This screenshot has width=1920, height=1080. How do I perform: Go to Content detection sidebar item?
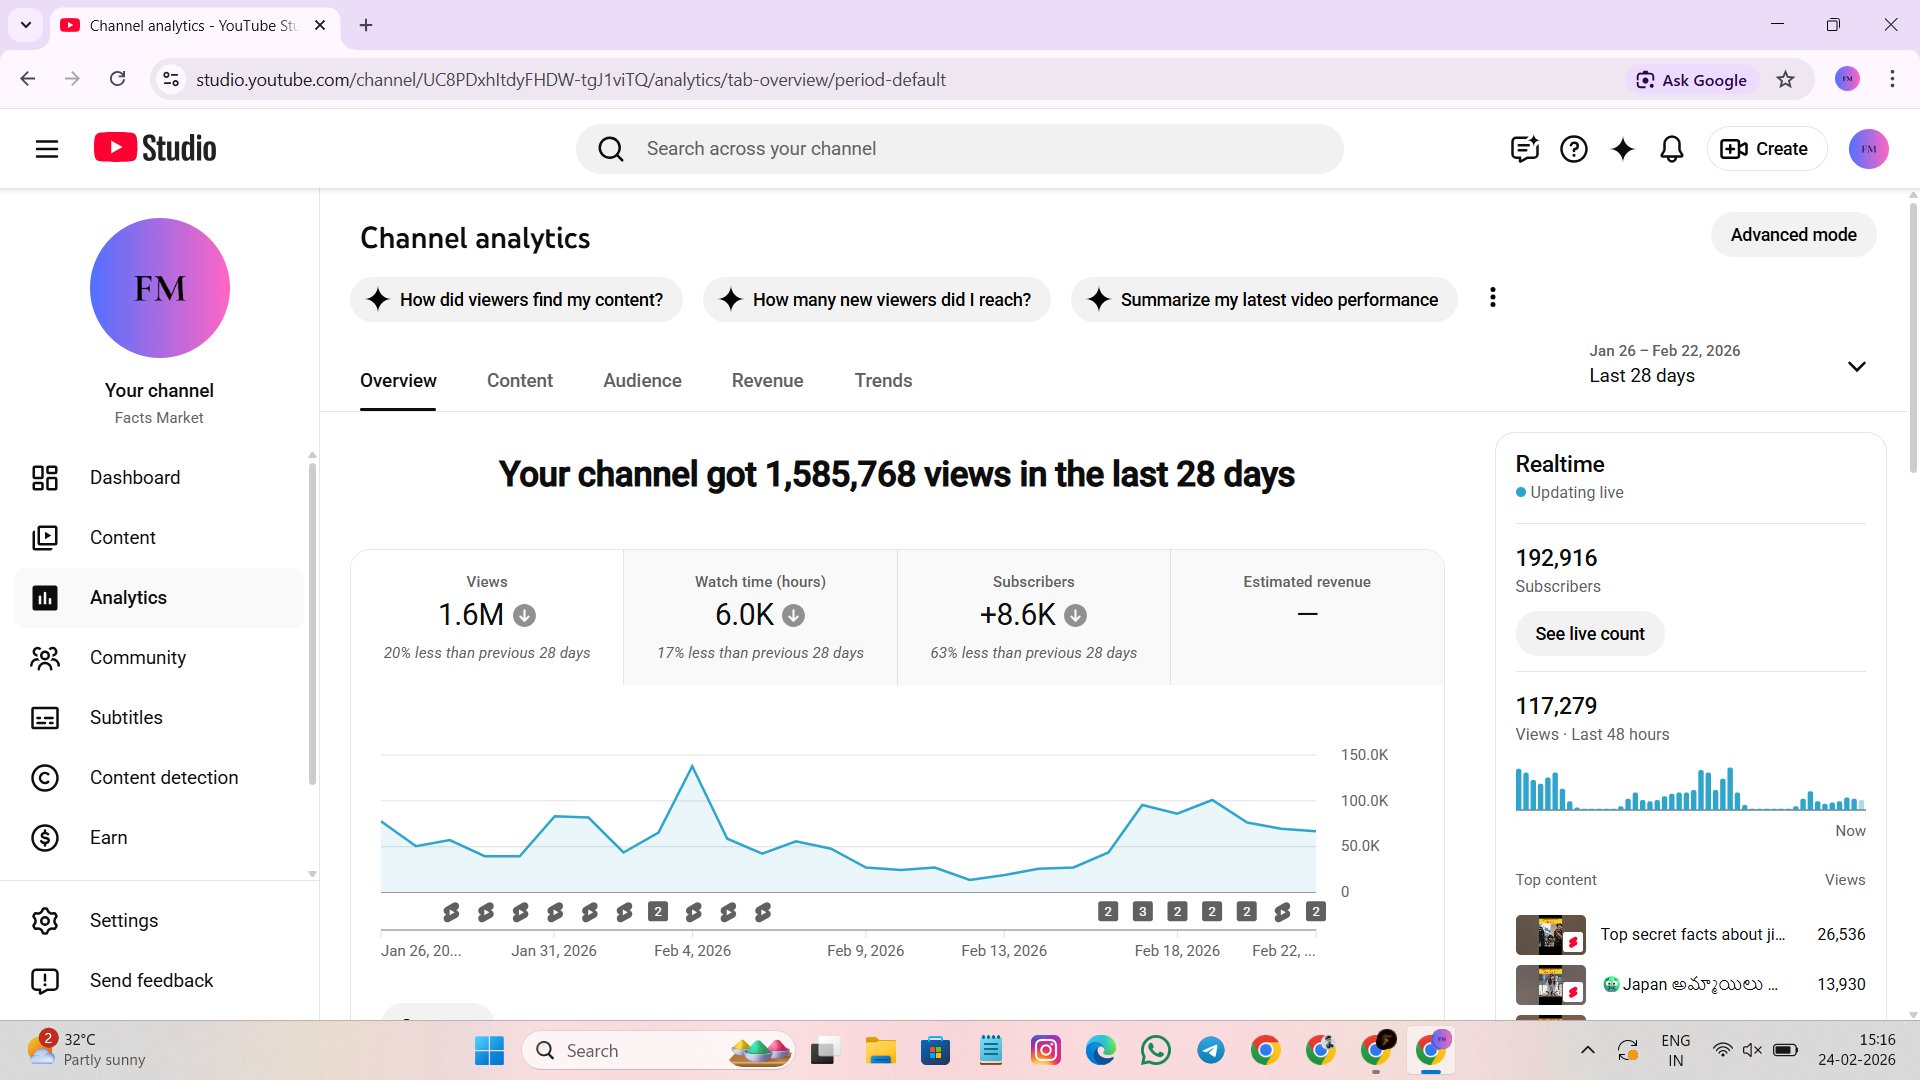pos(164,778)
